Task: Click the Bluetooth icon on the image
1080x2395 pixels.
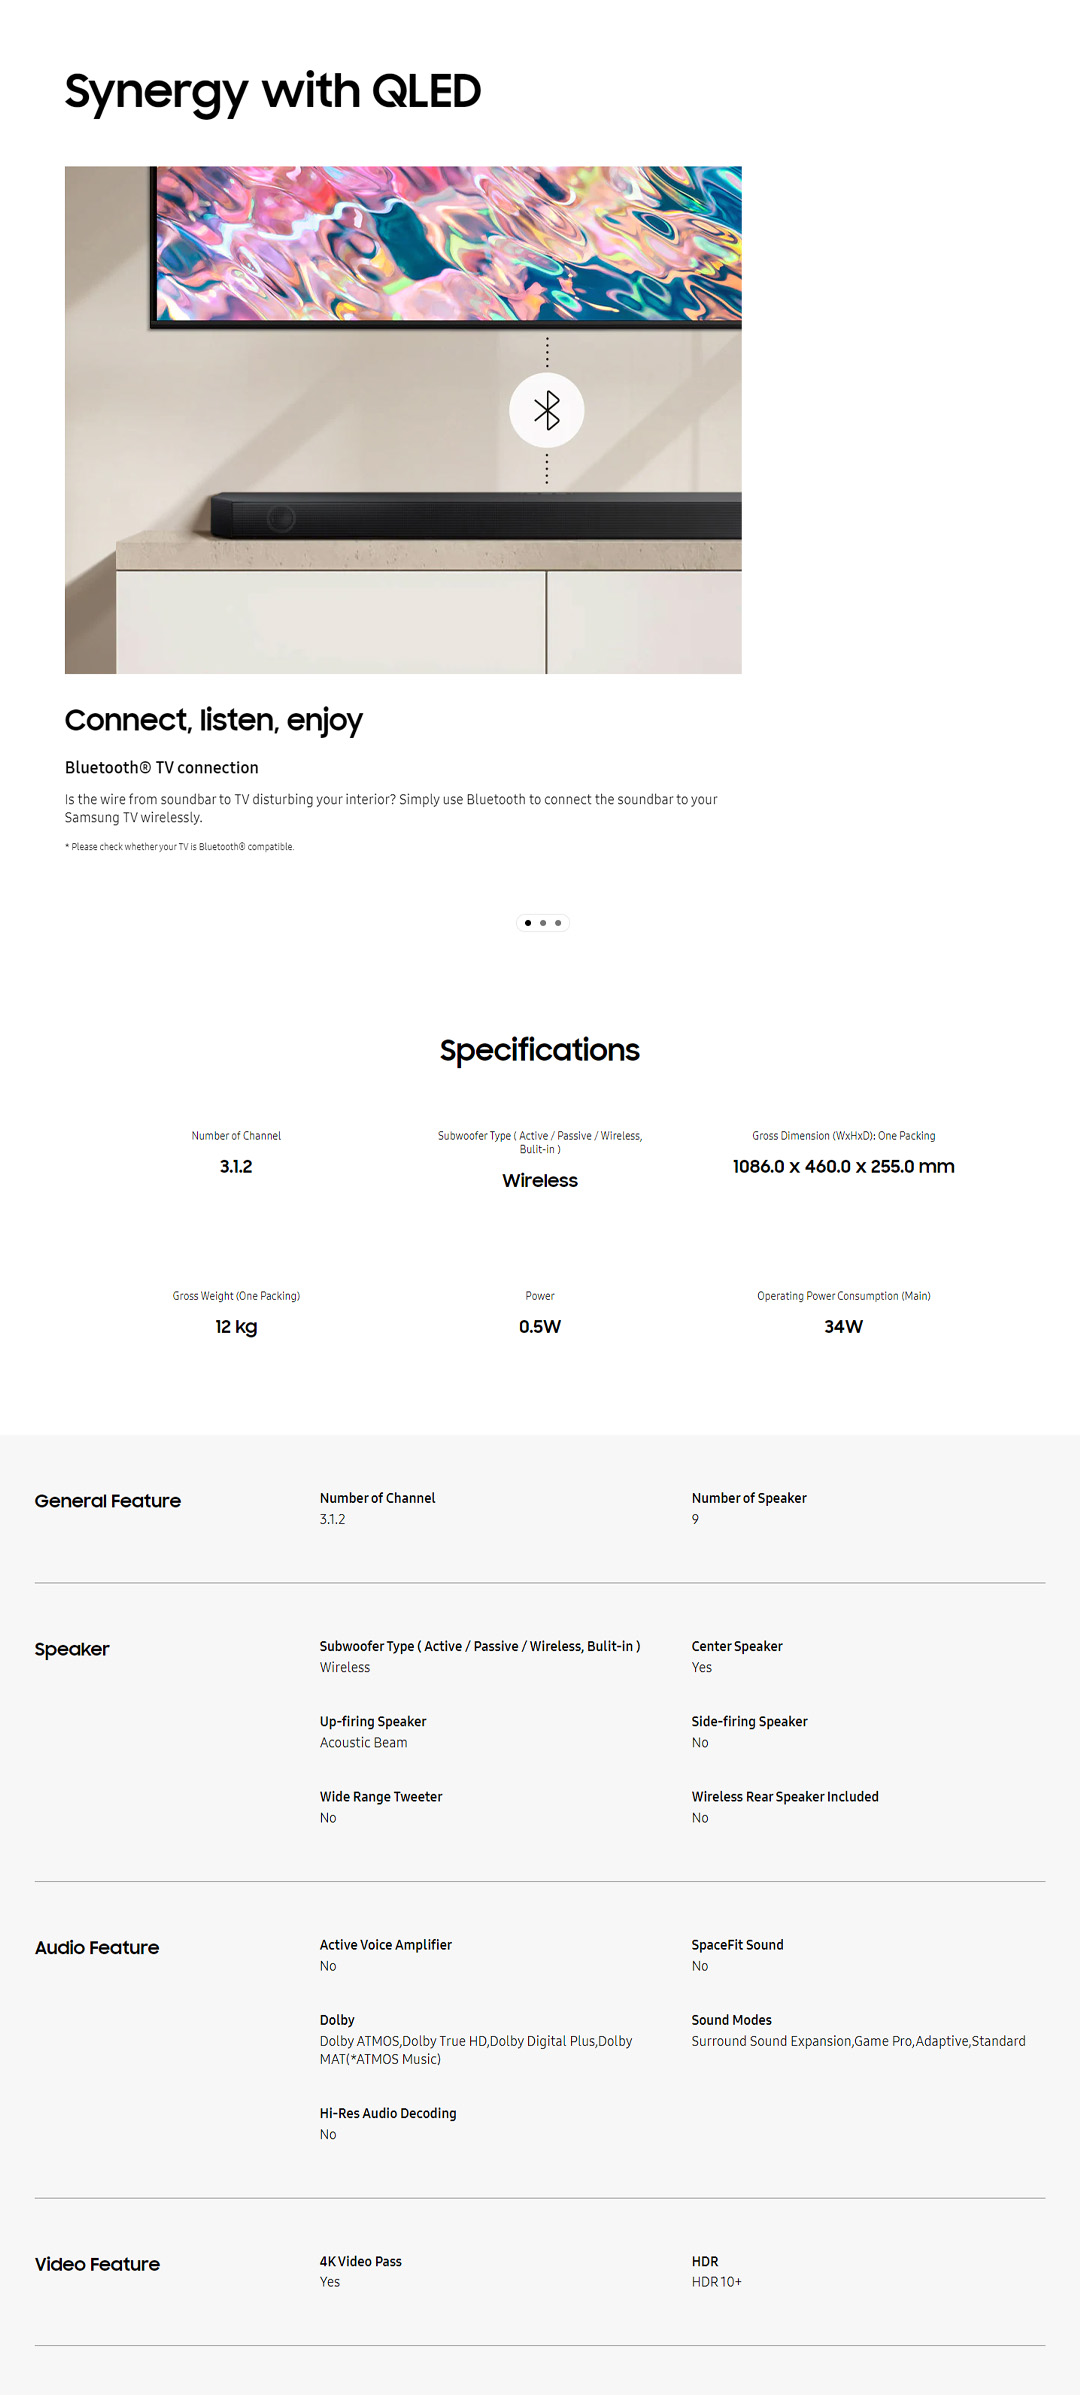Action: click(546, 410)
